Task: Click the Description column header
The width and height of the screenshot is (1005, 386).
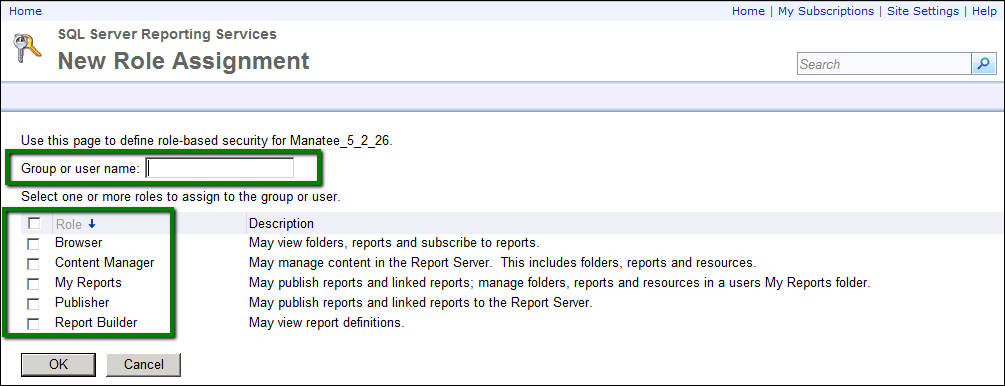Action: coord(281,224)
